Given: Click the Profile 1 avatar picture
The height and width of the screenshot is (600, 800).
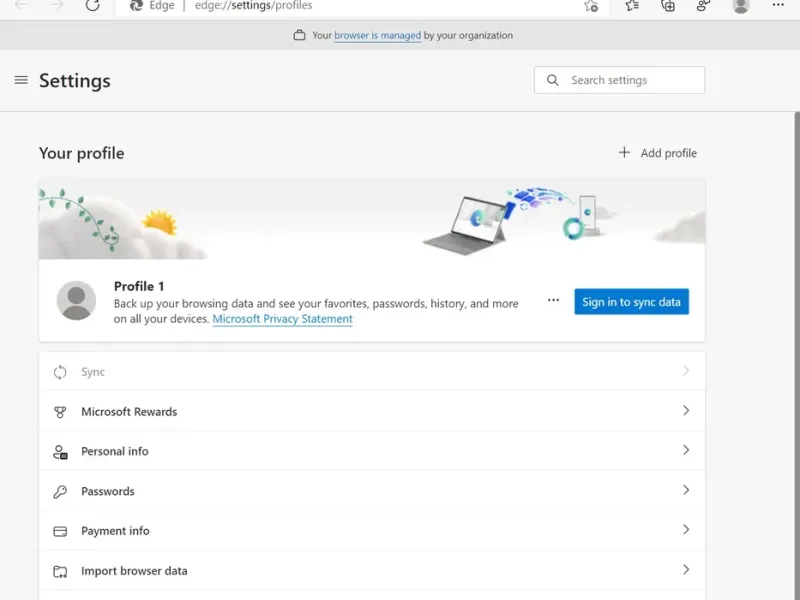Looking at the screenshot, I should click(x=76, y=301).
